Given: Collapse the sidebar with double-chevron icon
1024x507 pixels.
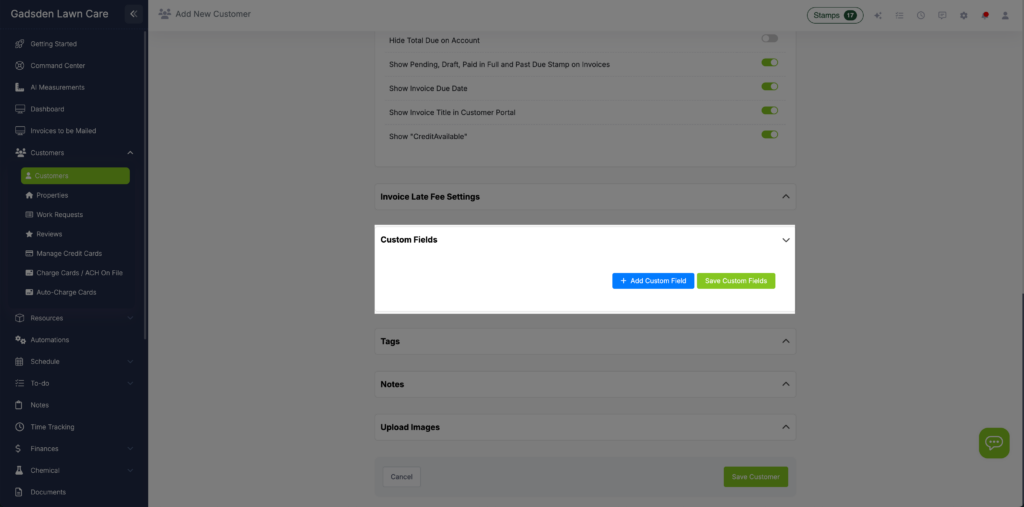Looking at the screenshot, I should [134, 14].
